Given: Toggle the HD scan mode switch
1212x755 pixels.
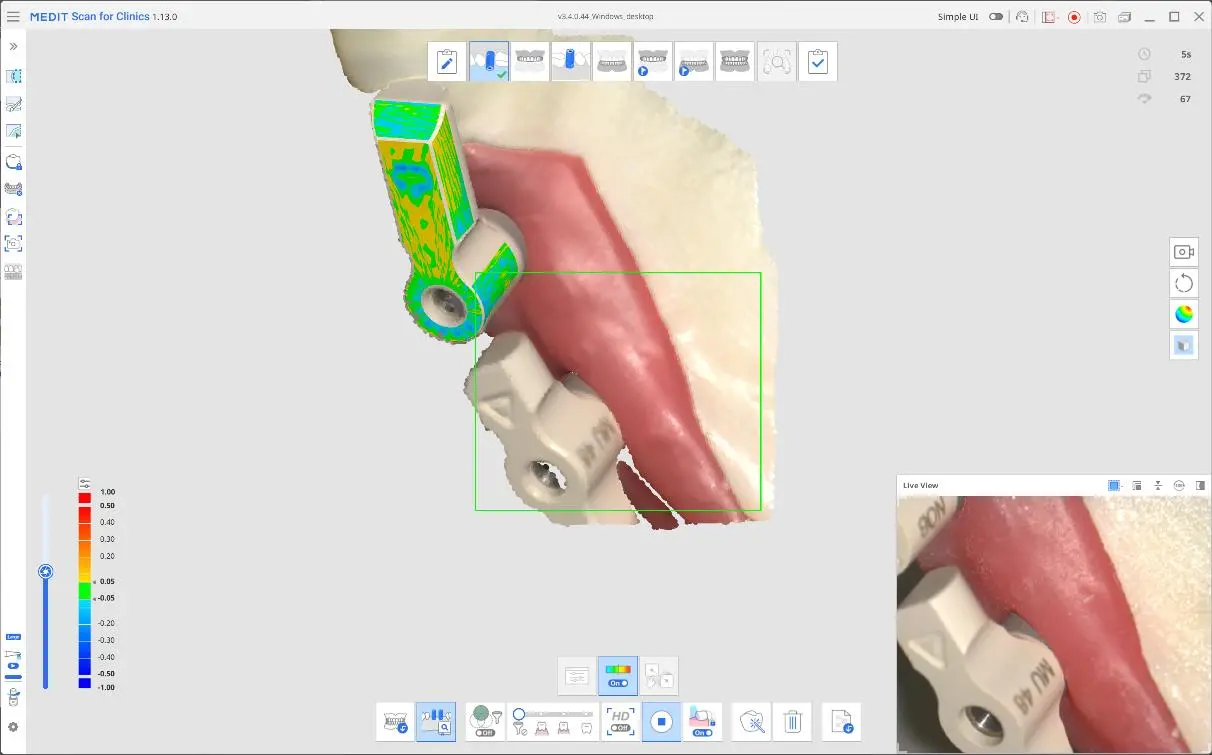Looking at the screenshot, I should (621, 721).
